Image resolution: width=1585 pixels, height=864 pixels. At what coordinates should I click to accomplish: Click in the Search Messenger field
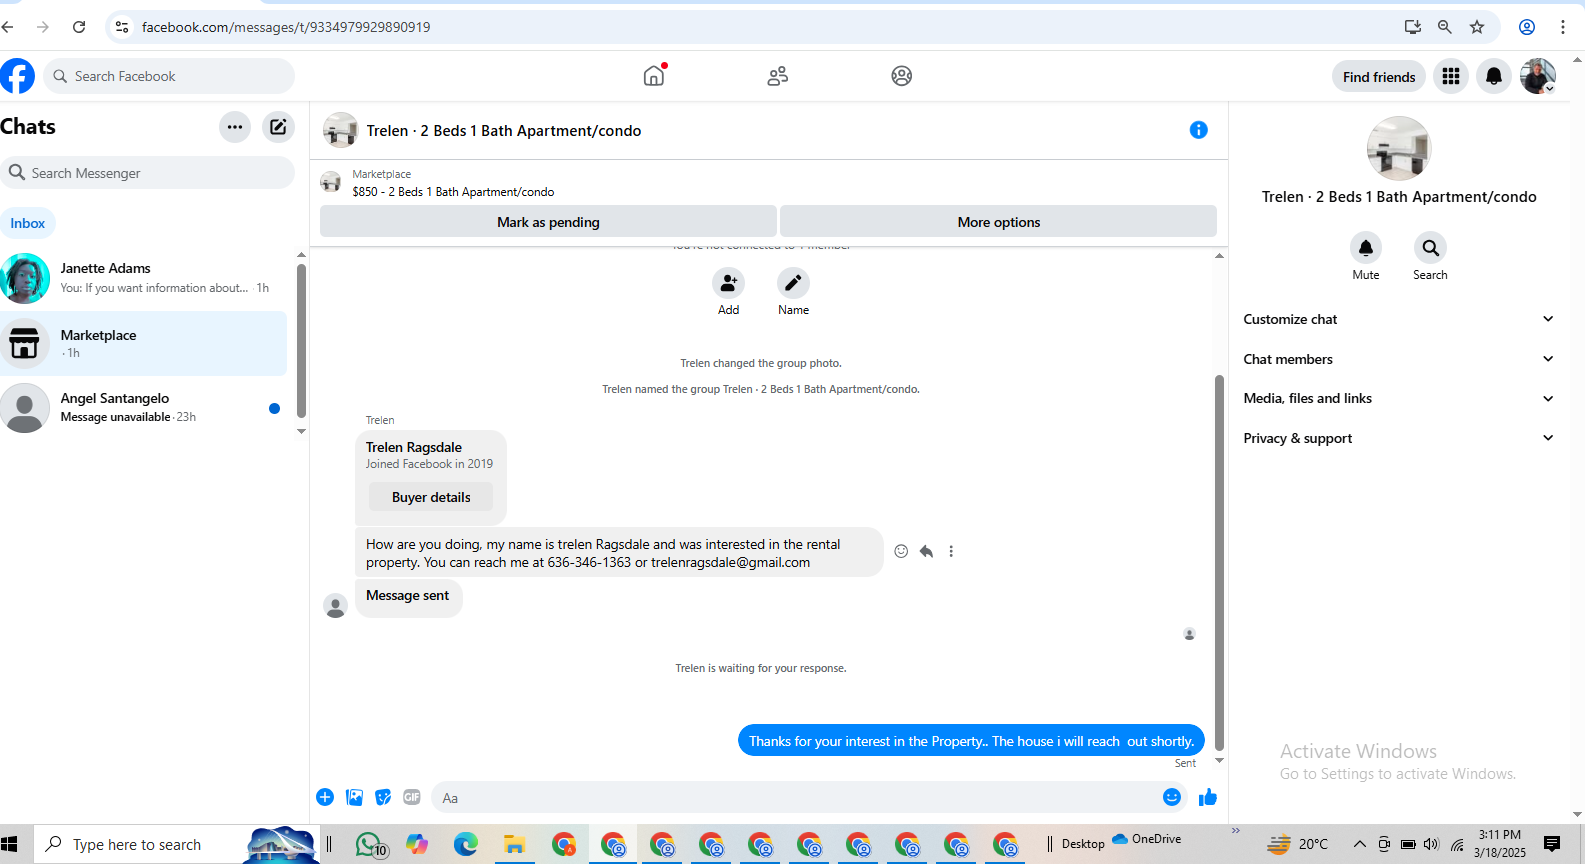(x=147, y=173)
